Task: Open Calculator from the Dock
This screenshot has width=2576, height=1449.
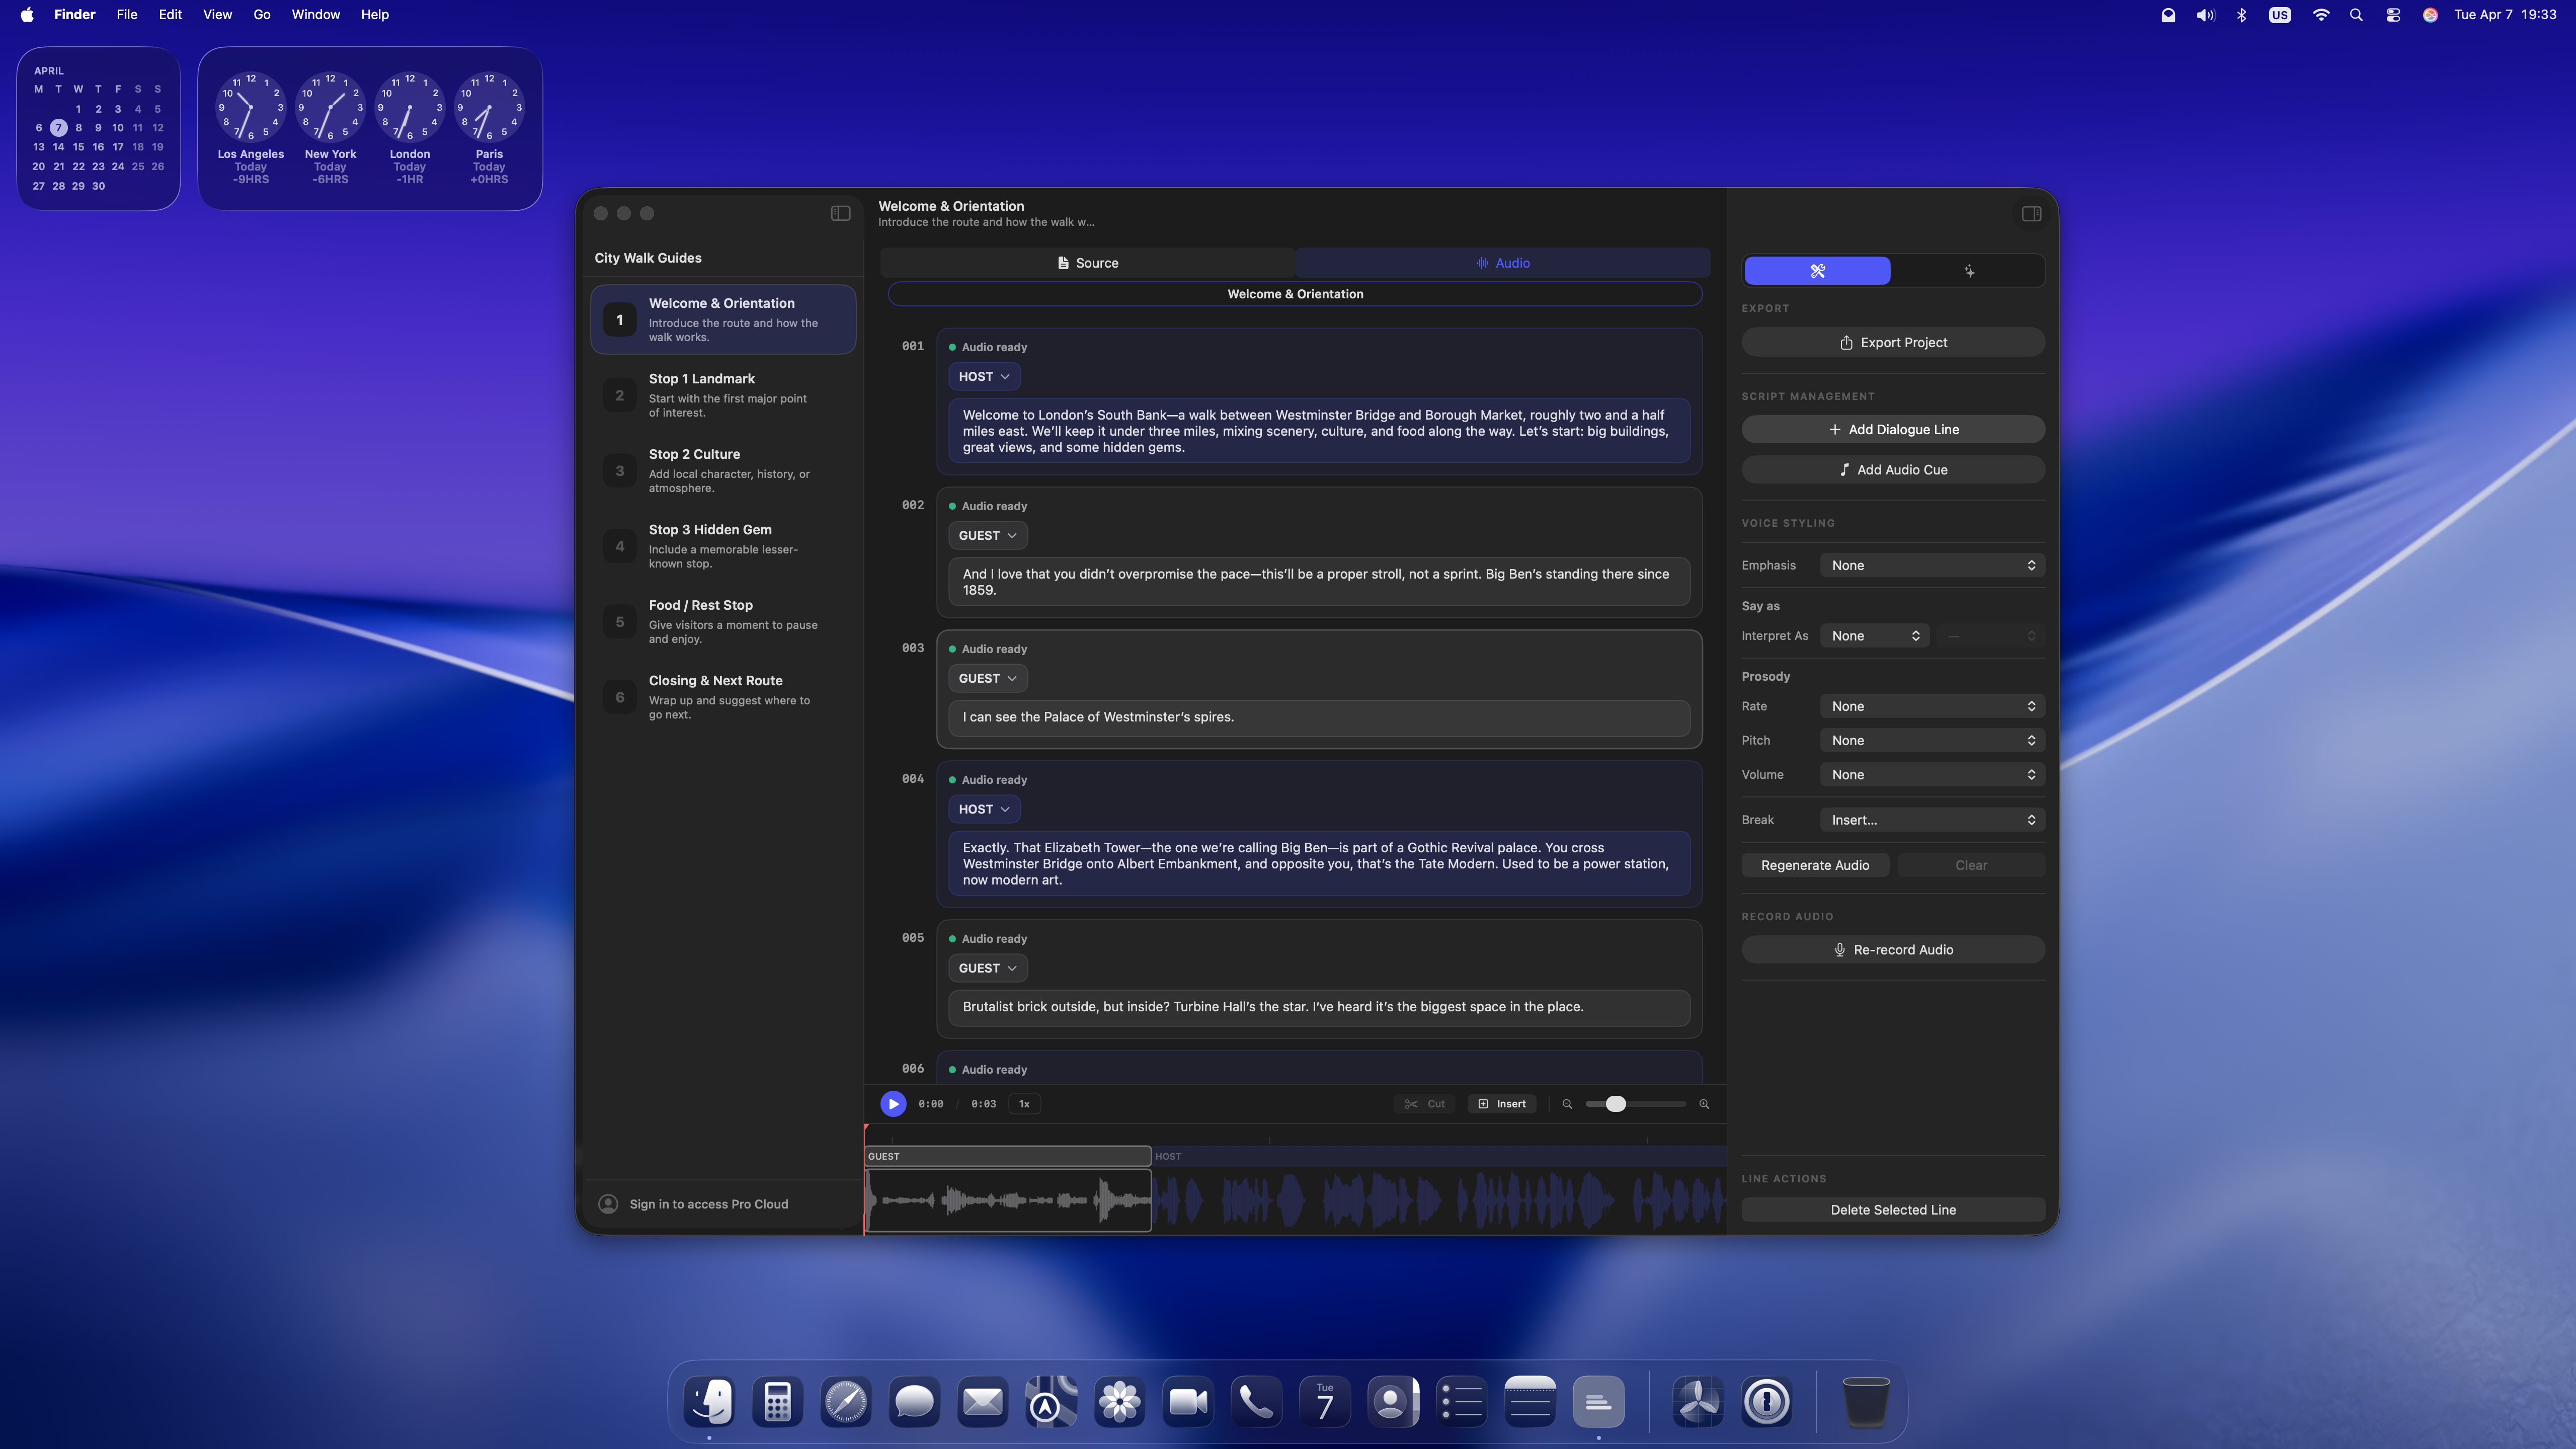Action: [x=777, y=1401]
